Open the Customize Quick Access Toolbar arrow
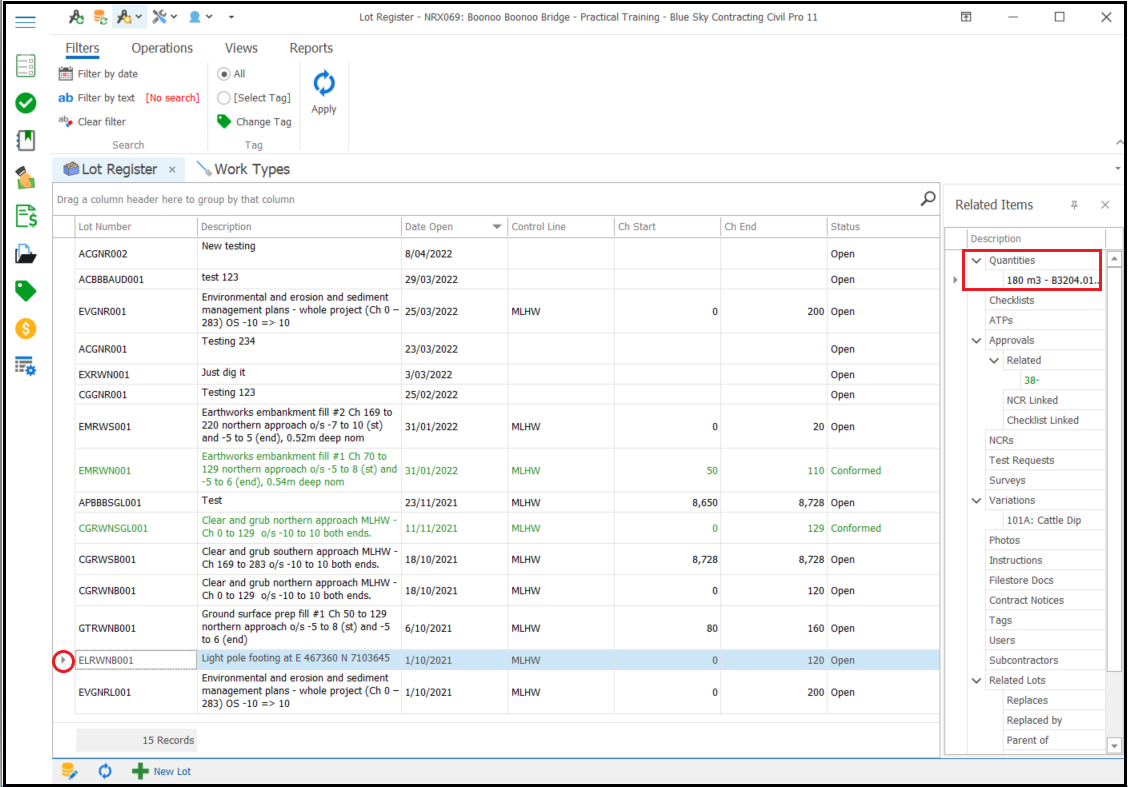The height and width of the screenshot is (787, 1128). click(231, 17)
